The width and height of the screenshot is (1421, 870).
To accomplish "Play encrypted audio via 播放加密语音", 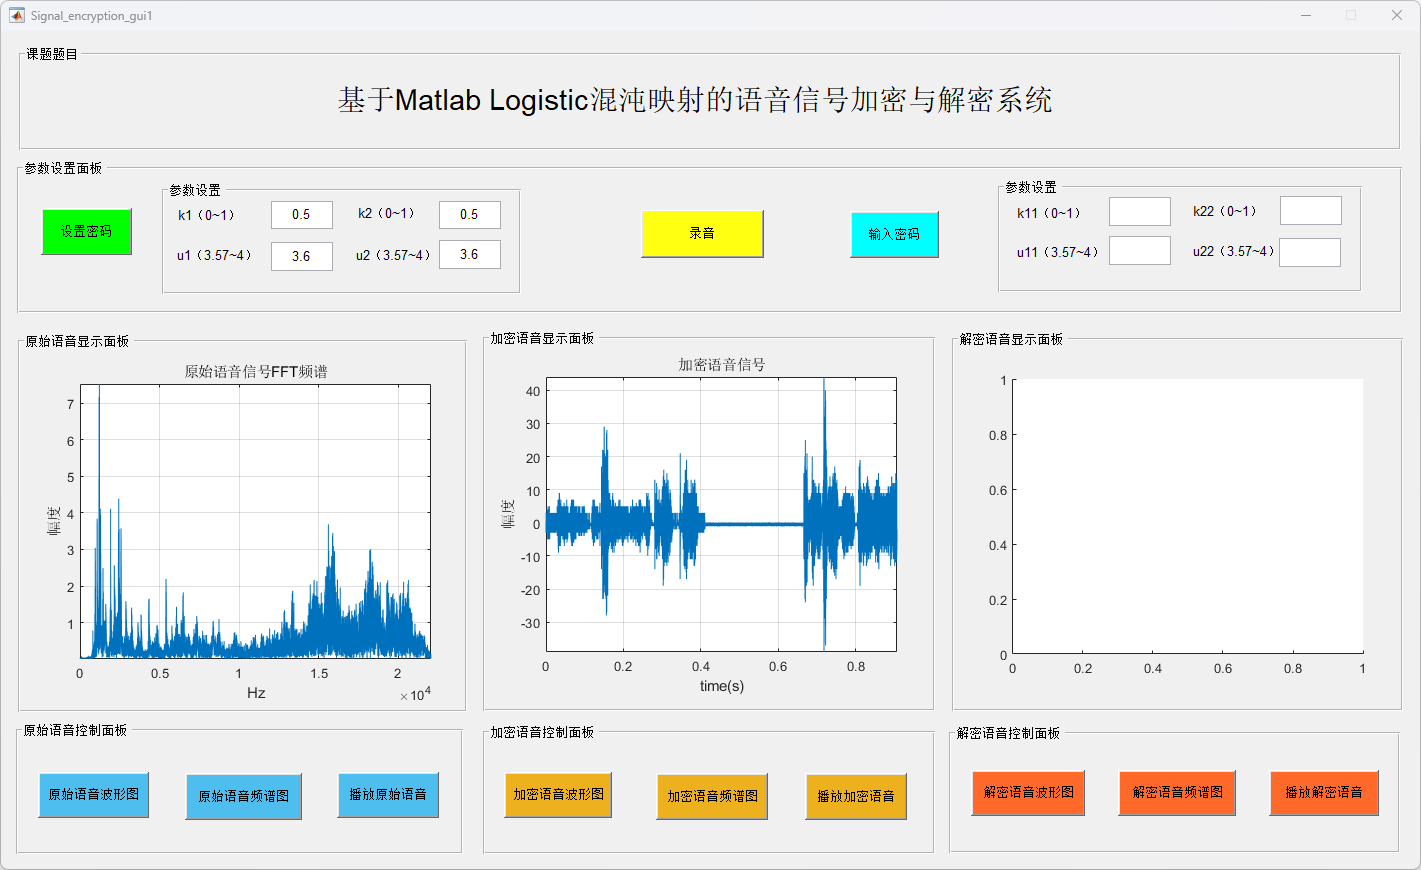I will point(856,797).
